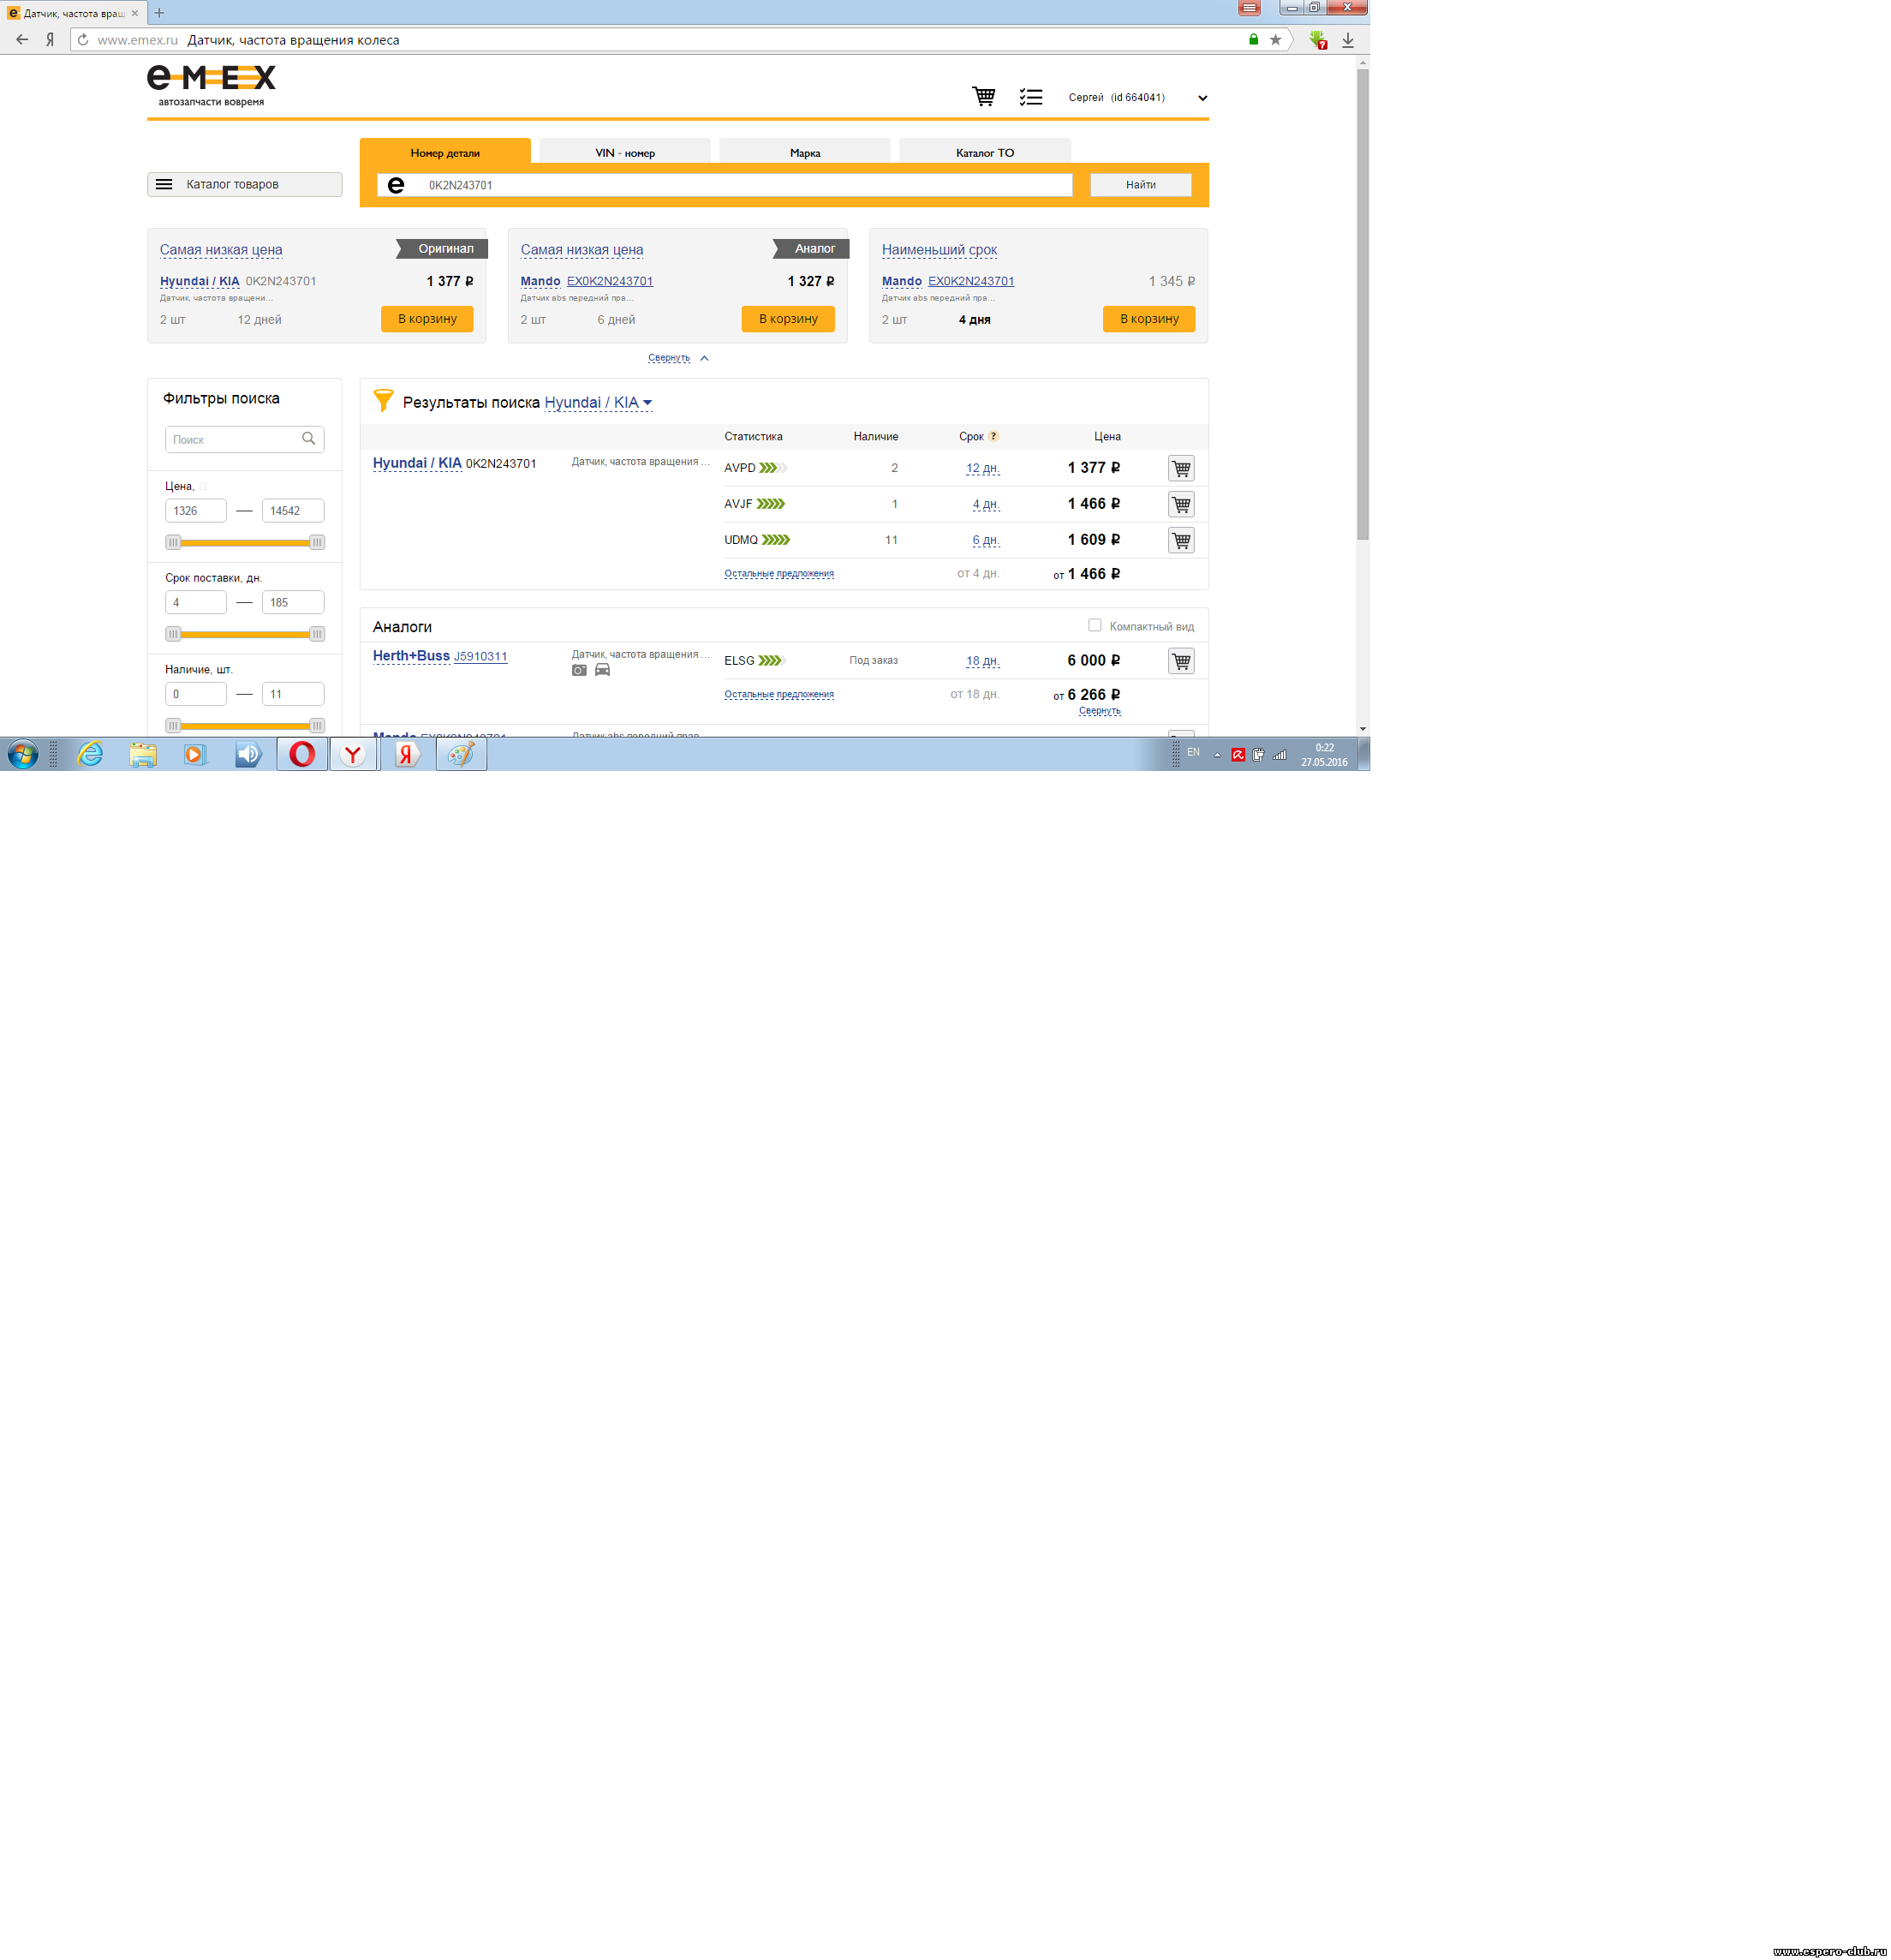This screenshot has height=1960, width=1891.
Task: Add Herth+Buss ELSG 6 000 ₽ to cart
Action: [x=1180, y=661]
